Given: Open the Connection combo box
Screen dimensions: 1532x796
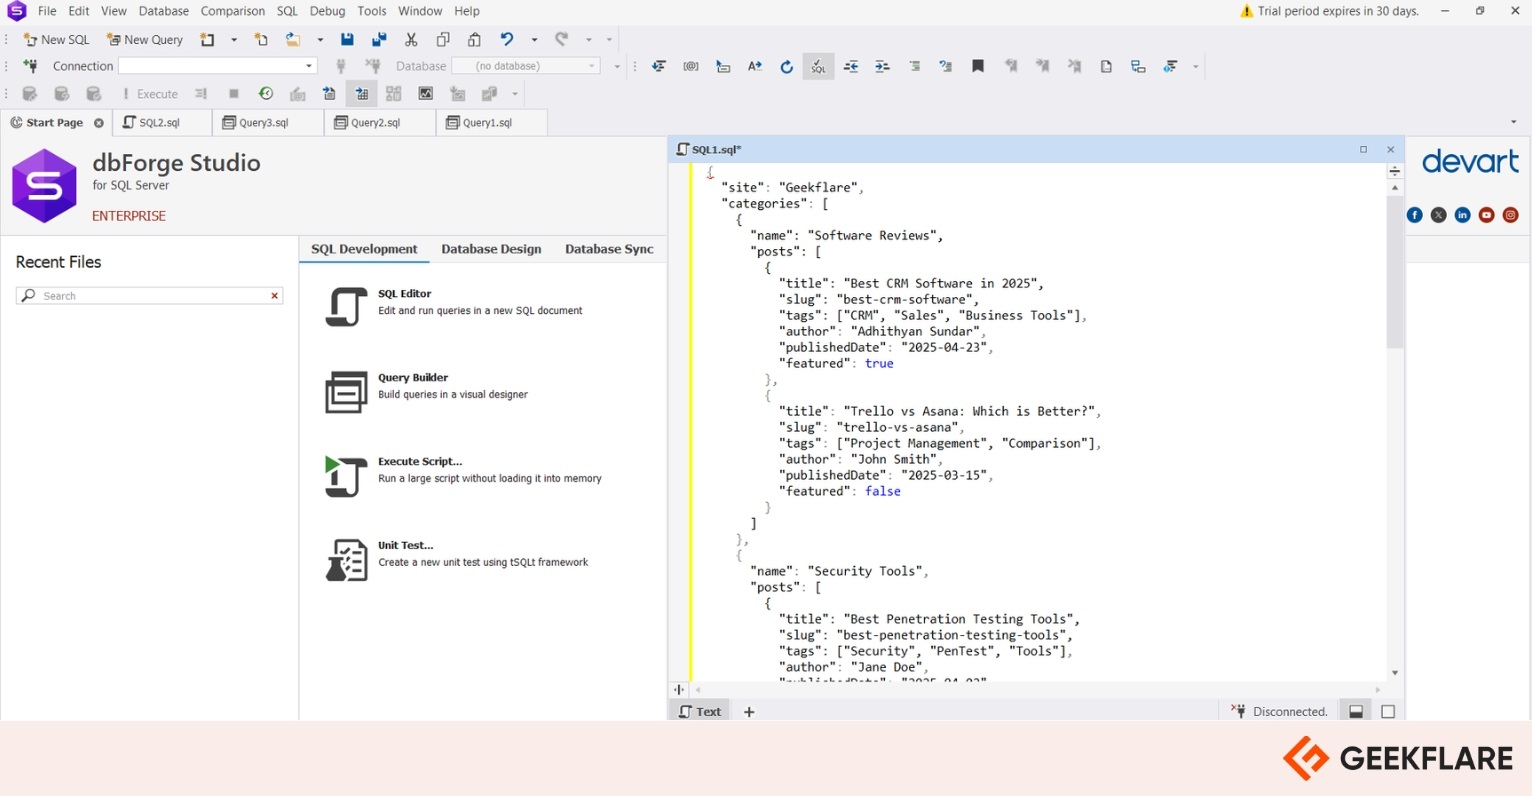Looking at the screenshot, I should pyautogui.click(x=217, y=66).
